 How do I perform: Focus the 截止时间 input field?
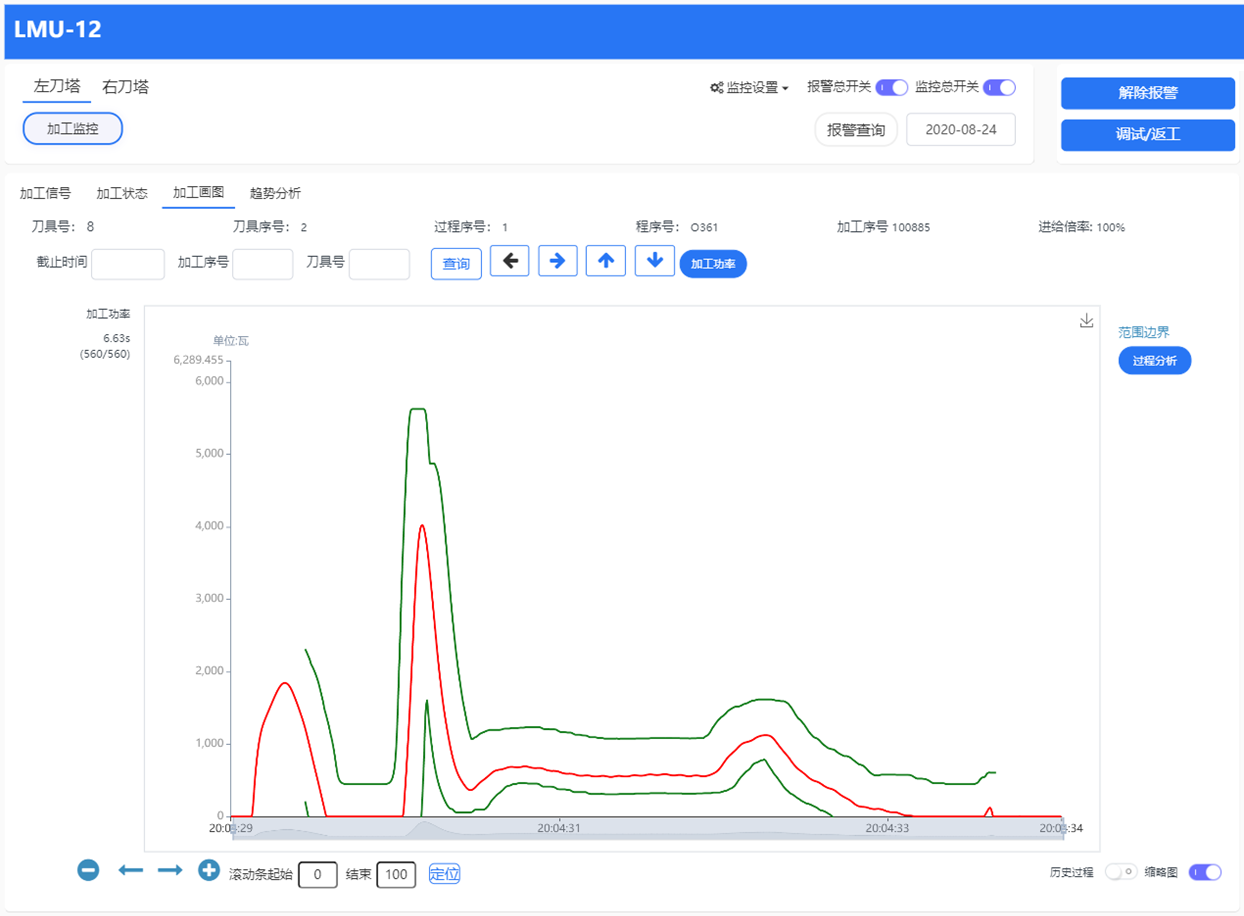(x=128, y=264)
